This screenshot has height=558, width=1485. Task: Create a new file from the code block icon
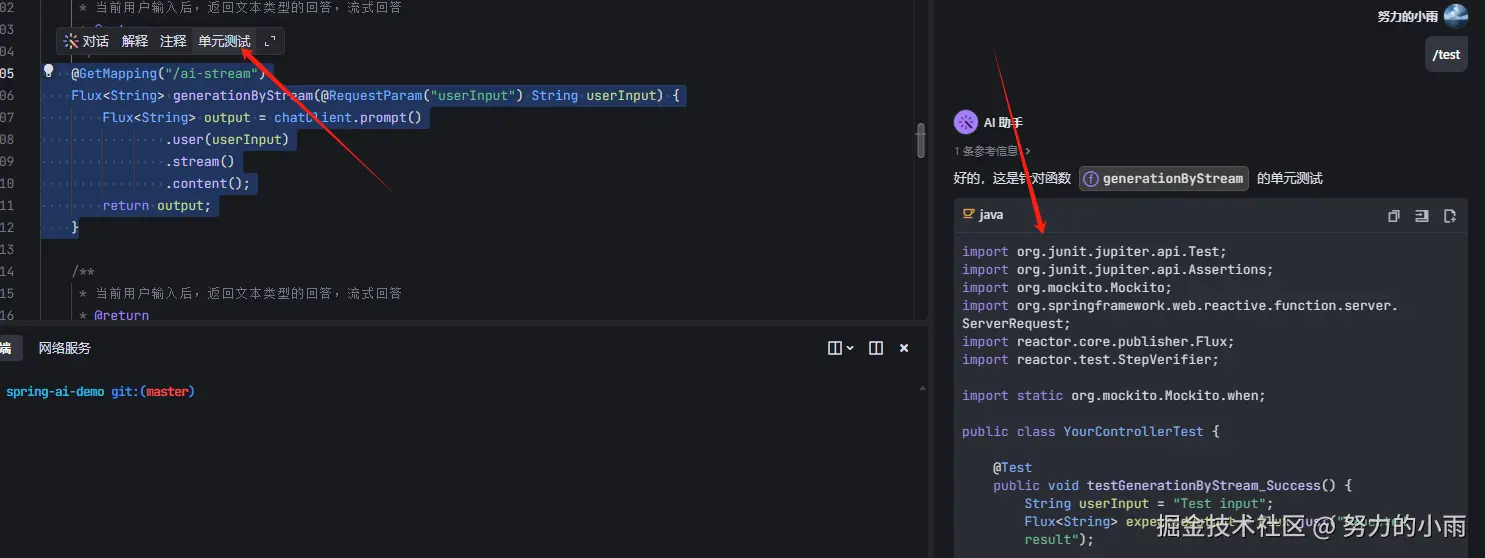1450,215
